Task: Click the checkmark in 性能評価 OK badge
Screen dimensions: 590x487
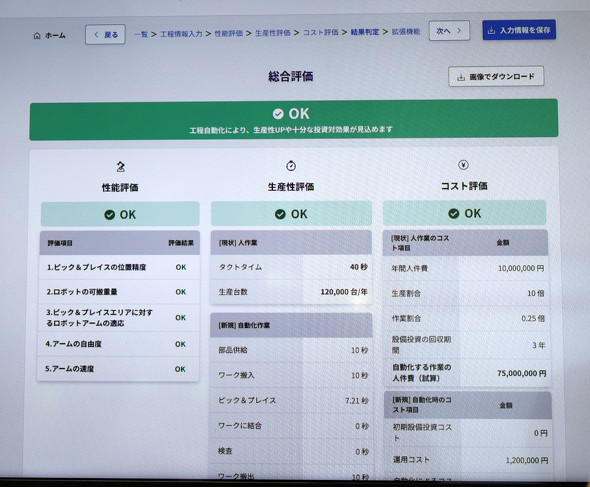Action: [x=109, y=215]
